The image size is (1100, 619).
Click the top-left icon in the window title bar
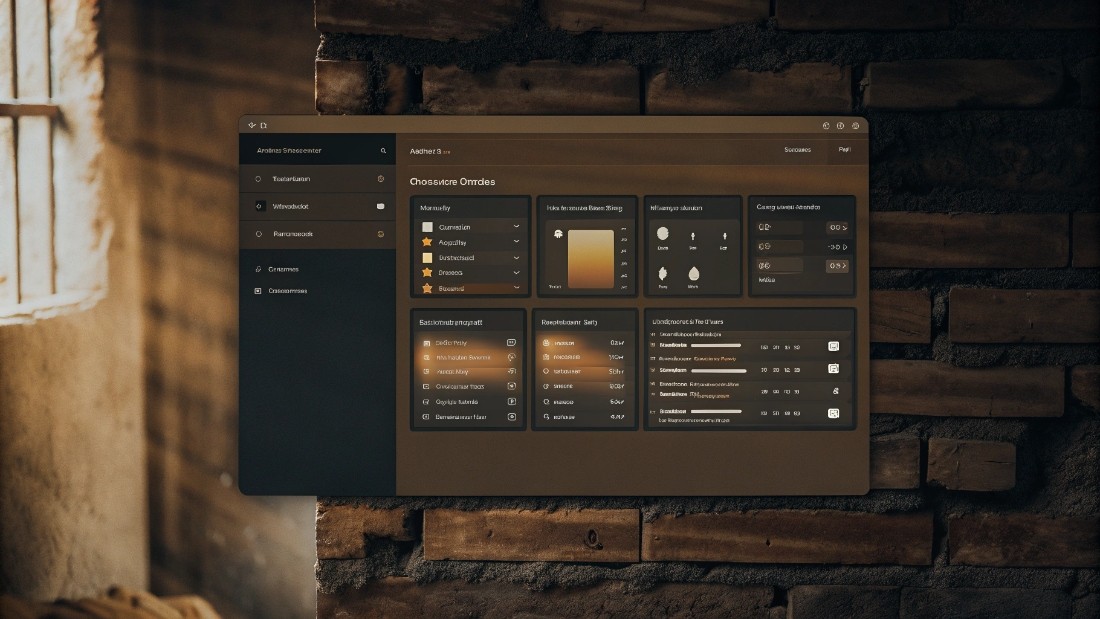[x=252, y=125]
